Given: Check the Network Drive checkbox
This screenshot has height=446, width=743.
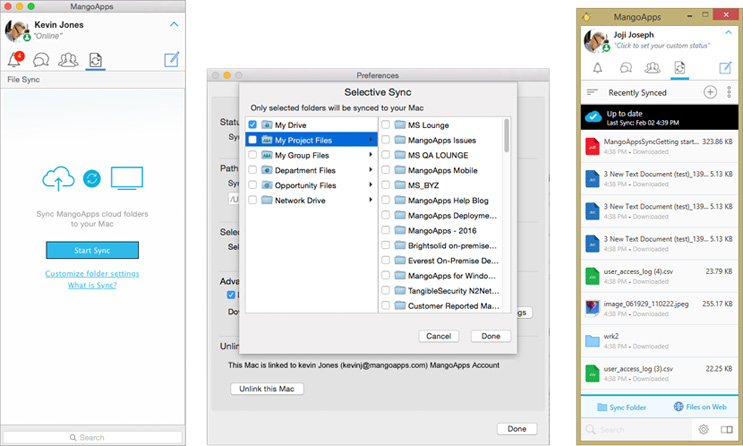Looking at the screenshot, I should (x=253, y=200).
